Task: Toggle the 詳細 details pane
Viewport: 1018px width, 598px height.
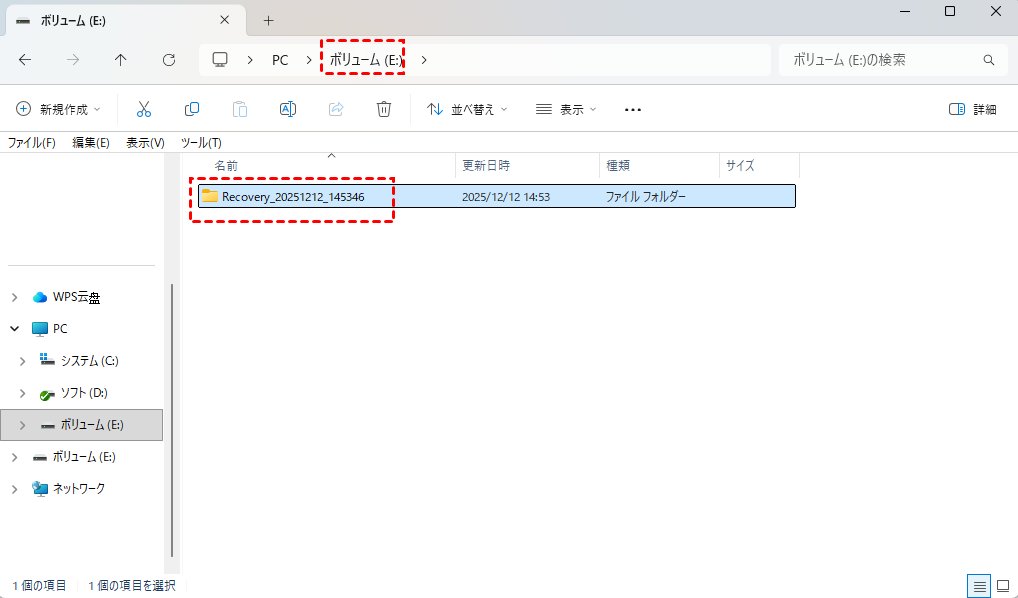Action: point(972,109)
